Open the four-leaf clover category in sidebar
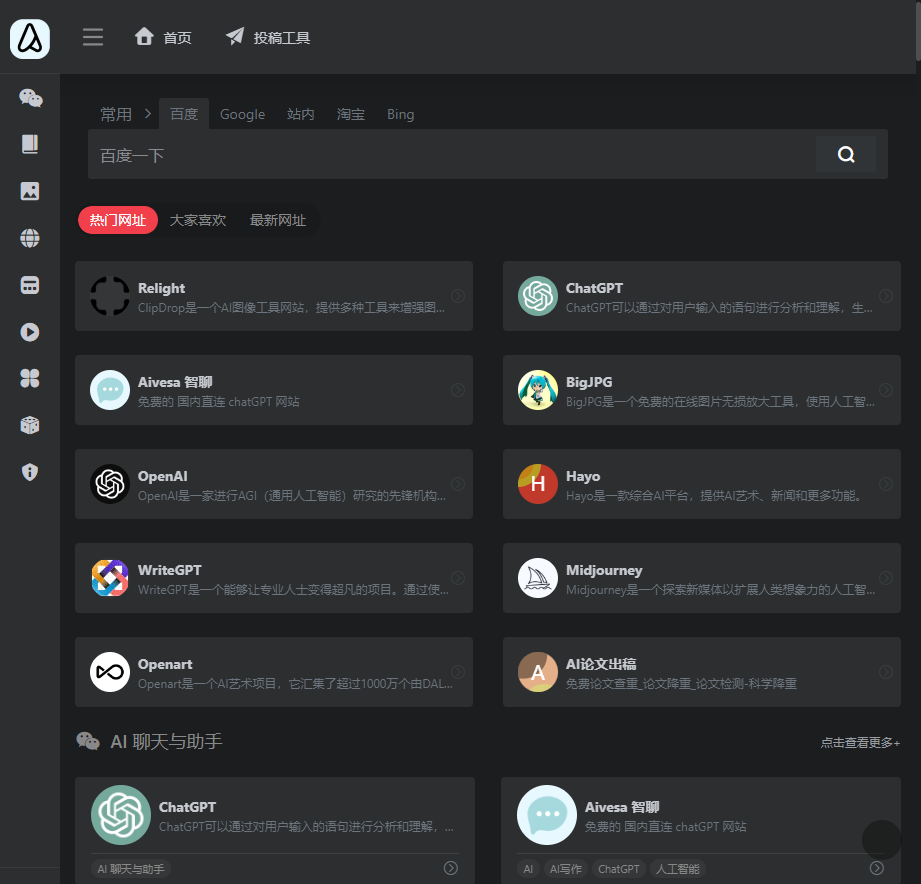This screenshot has width=921, height=884. pos(30,378)
